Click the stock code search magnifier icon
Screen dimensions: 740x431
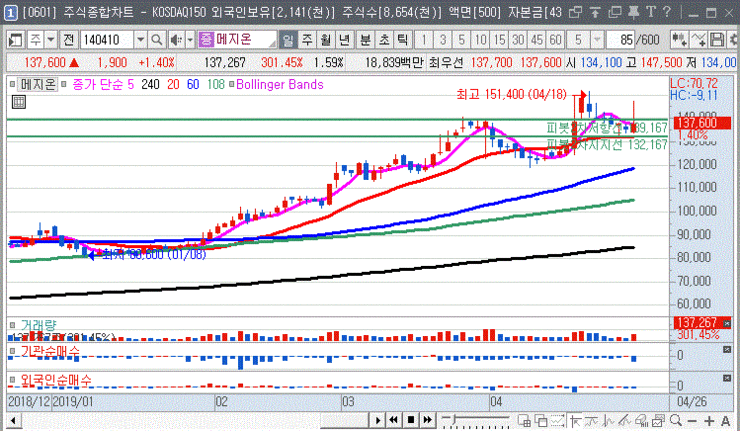156,40
